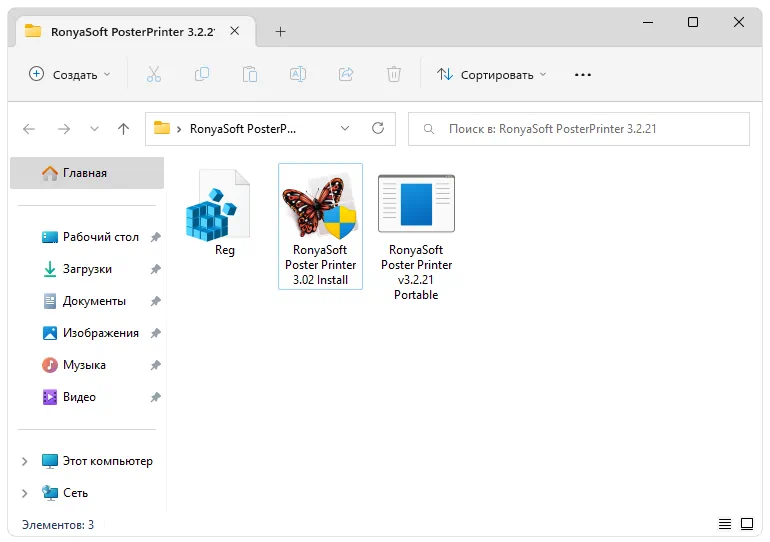The image size is (770, 542).
Task: Maximize the Explorer window
Action: tap(693, 22)
